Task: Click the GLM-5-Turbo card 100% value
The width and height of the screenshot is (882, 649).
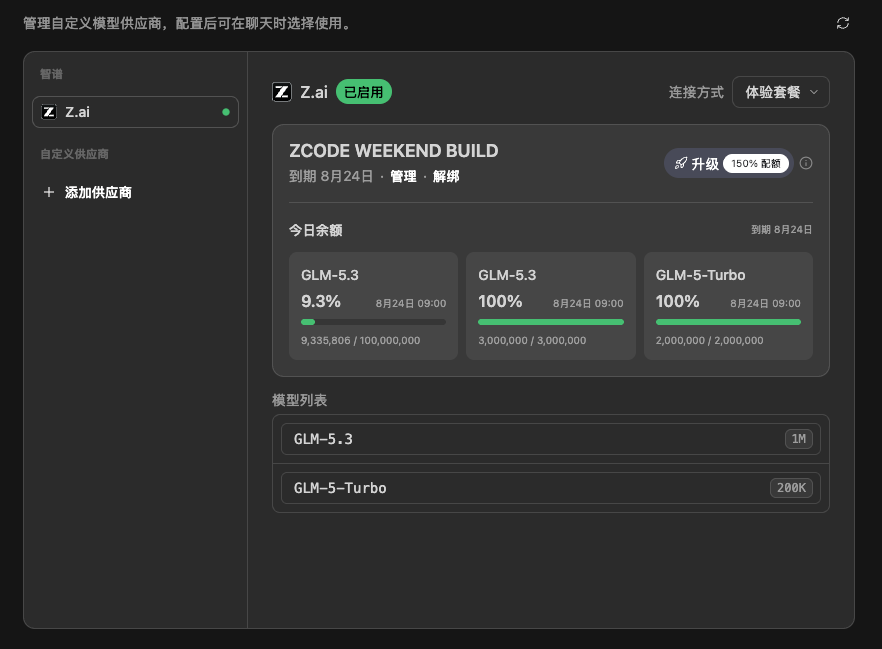Action: (x=677, y=301)
